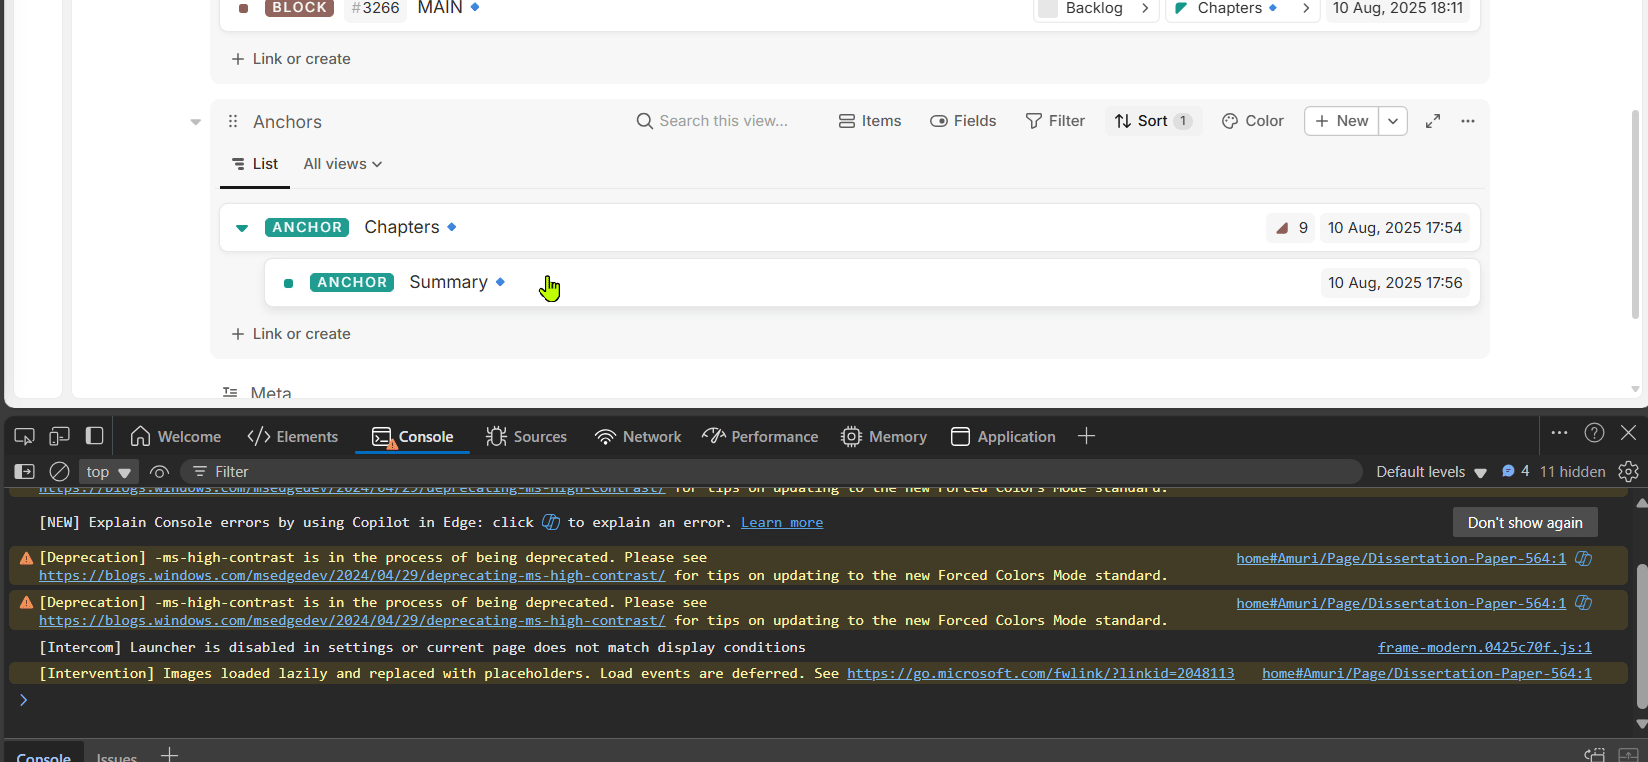This screenshot has height=762, width=1648.
Task: Open the Application tab
Action: click(x=1003, y=436)
